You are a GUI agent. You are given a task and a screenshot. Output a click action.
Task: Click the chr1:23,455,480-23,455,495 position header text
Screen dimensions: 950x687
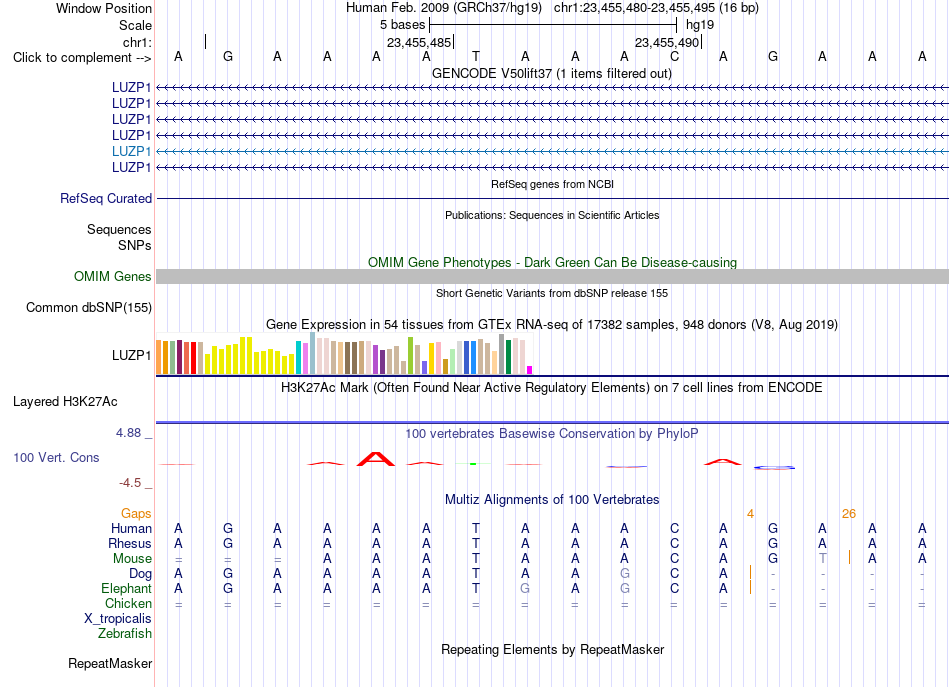[x=656, y=8]
